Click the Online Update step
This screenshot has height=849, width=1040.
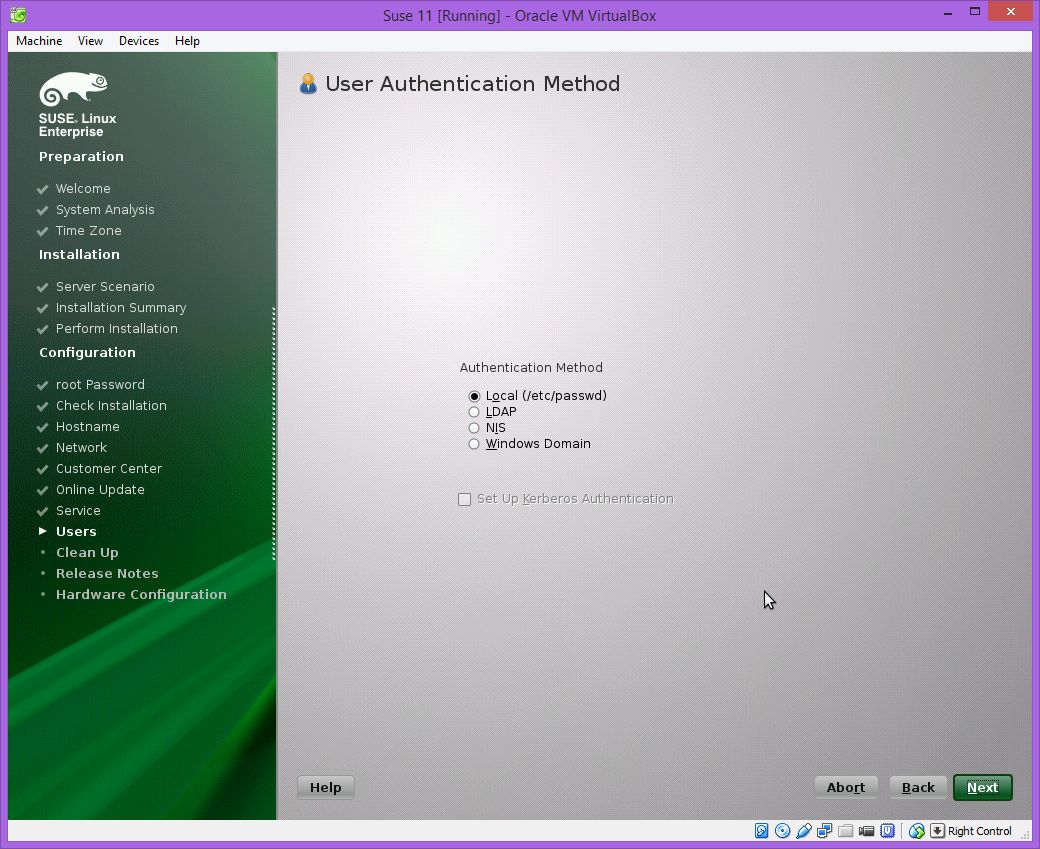(x=100, y=490)
